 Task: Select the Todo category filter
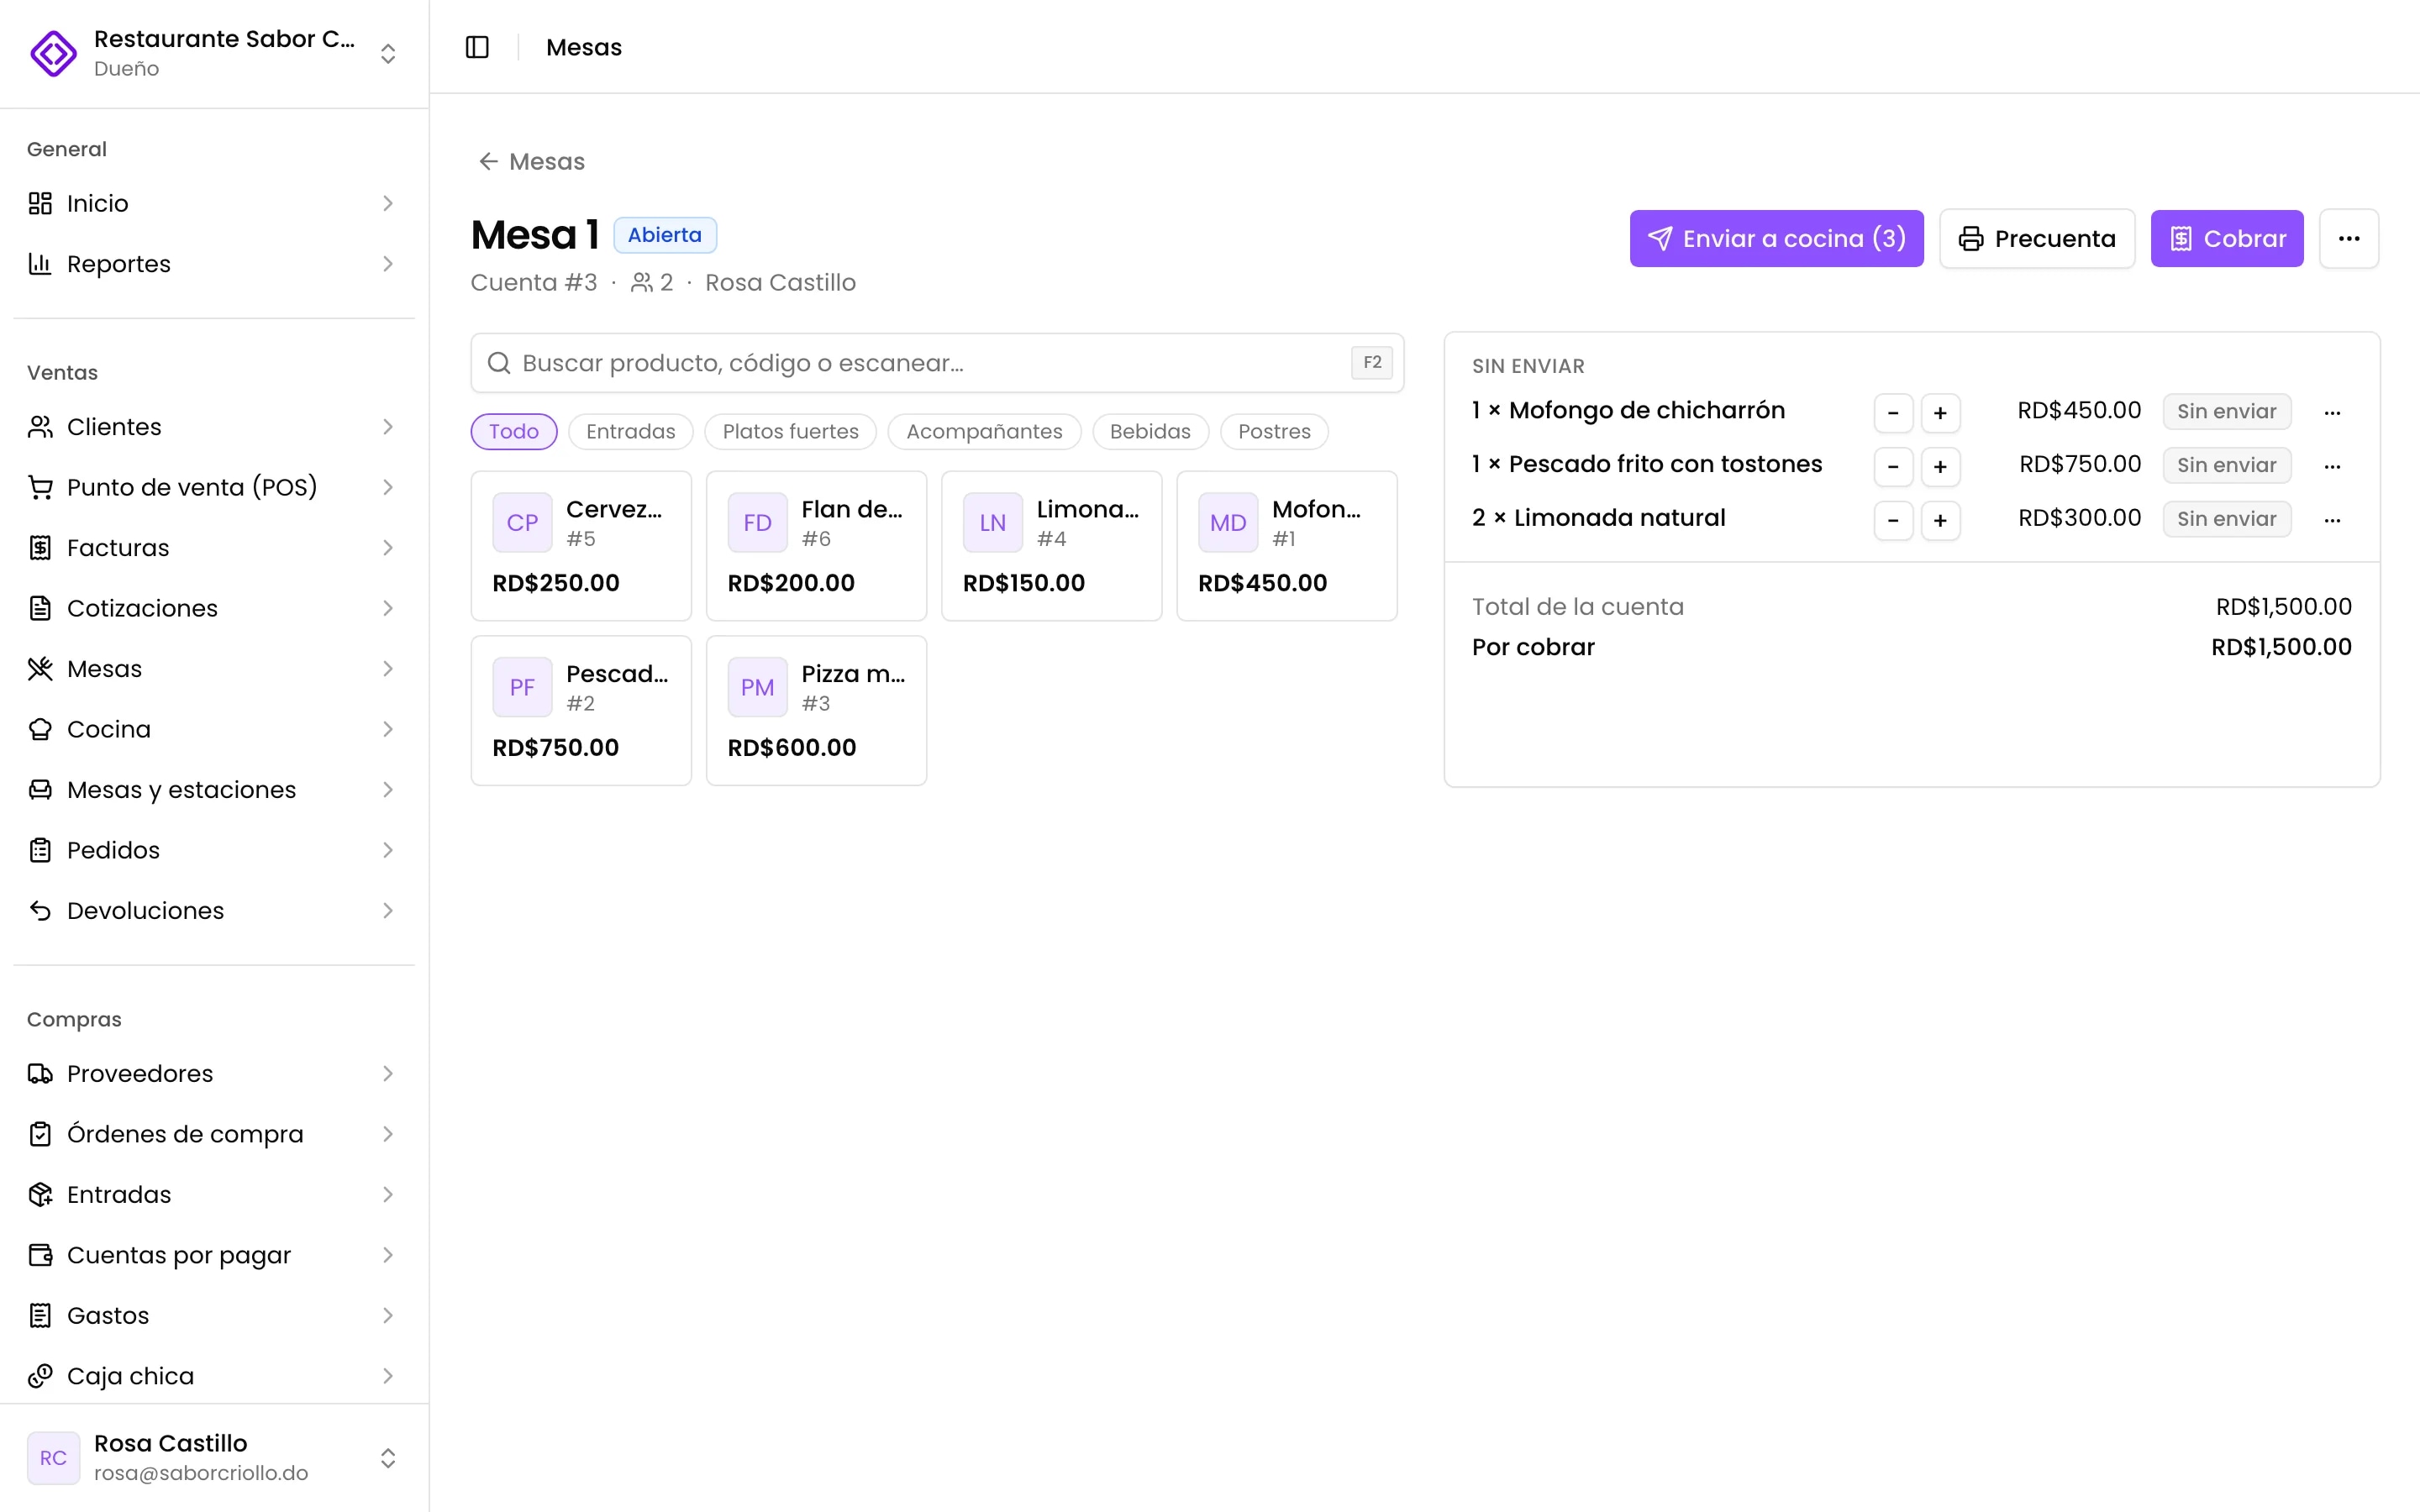pyautogui.click(x=514, y=431)
